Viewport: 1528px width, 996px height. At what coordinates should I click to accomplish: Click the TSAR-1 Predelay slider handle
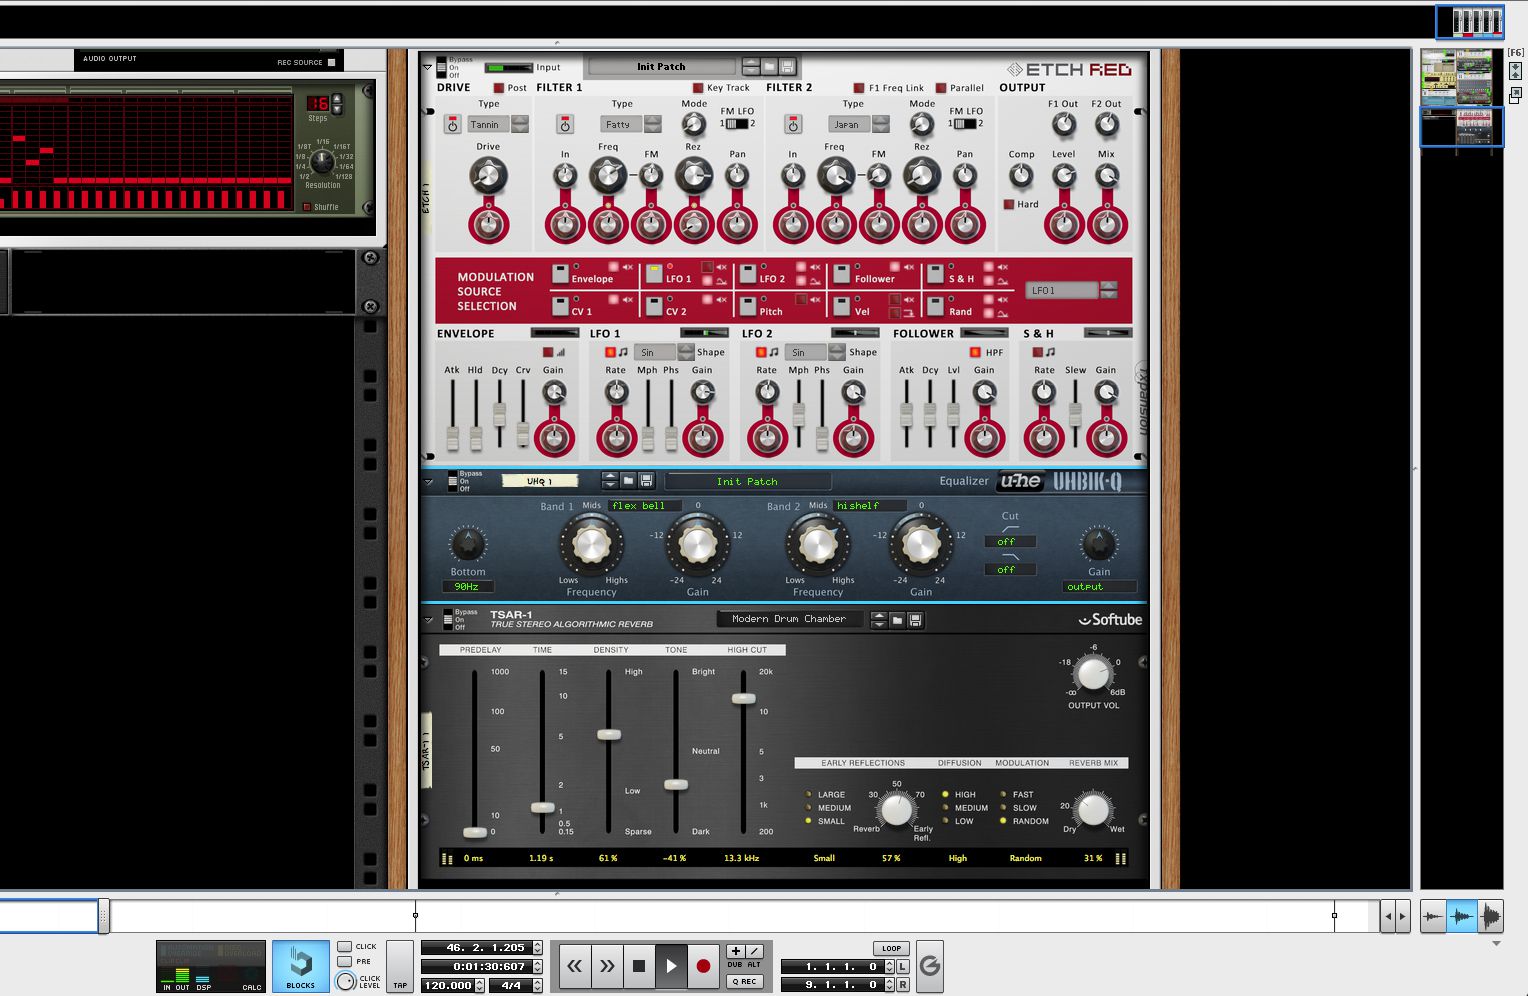point(475,832)
